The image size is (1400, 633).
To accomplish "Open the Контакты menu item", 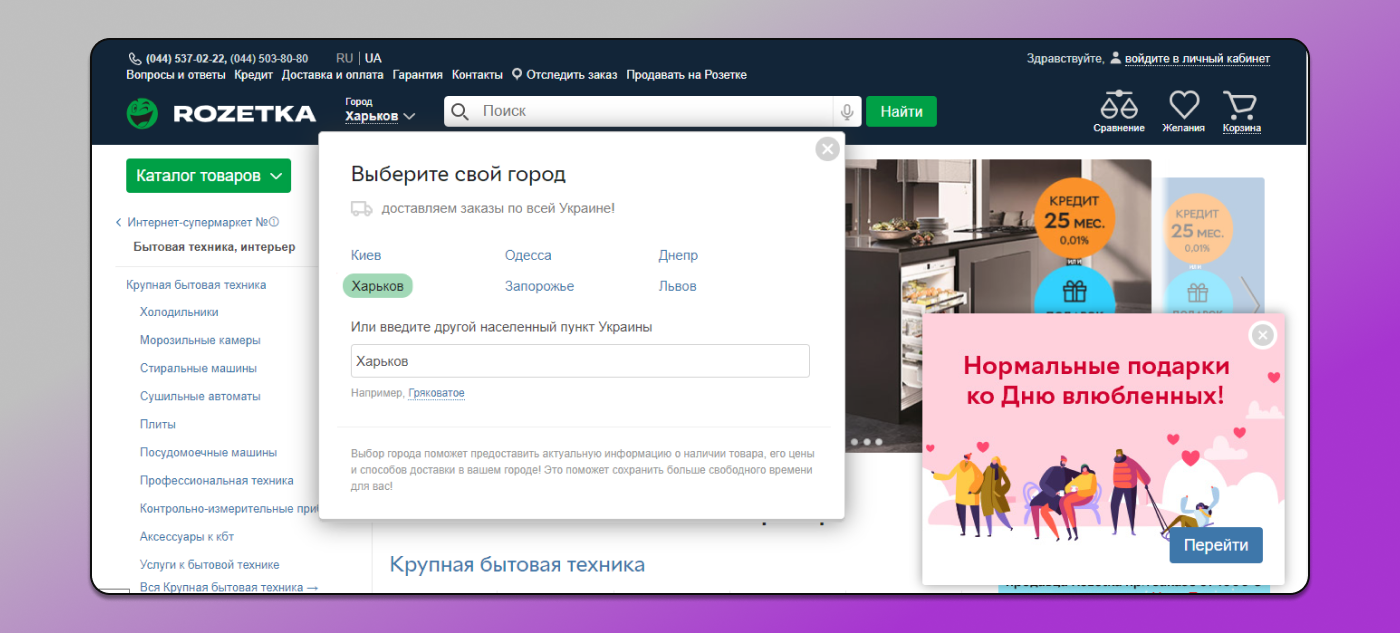I will click(x=478, y=75).
